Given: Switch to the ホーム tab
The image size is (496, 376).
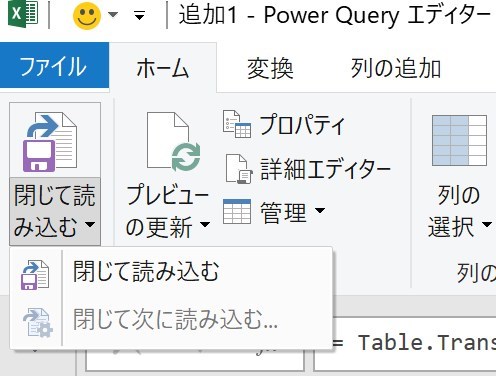Looking at the screenshot, I should click(x=163, y=68).
